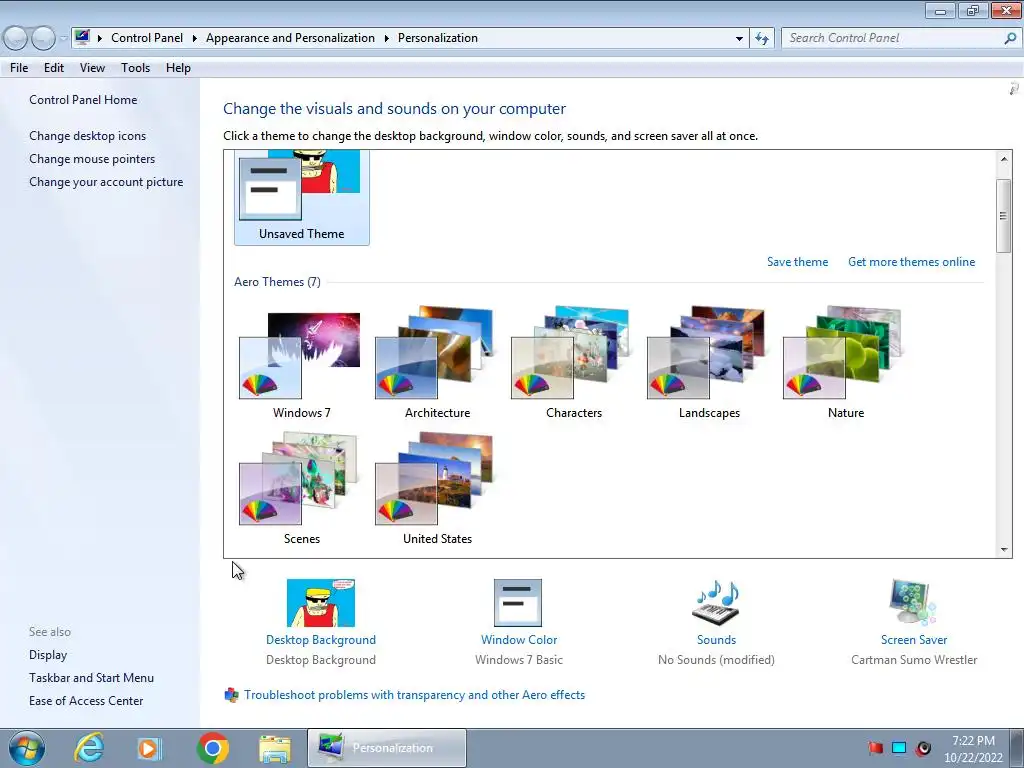Click the Aero troubleshoot shield icon
Image resolution: width=1024 pixels, height=768 pixels.
(x=231, y=695)
